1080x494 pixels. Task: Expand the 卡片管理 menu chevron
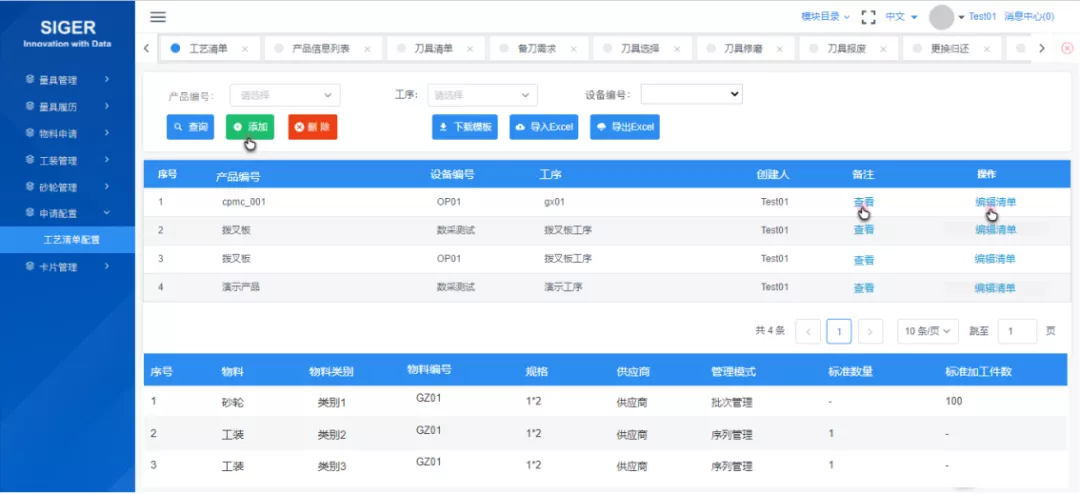107,267
